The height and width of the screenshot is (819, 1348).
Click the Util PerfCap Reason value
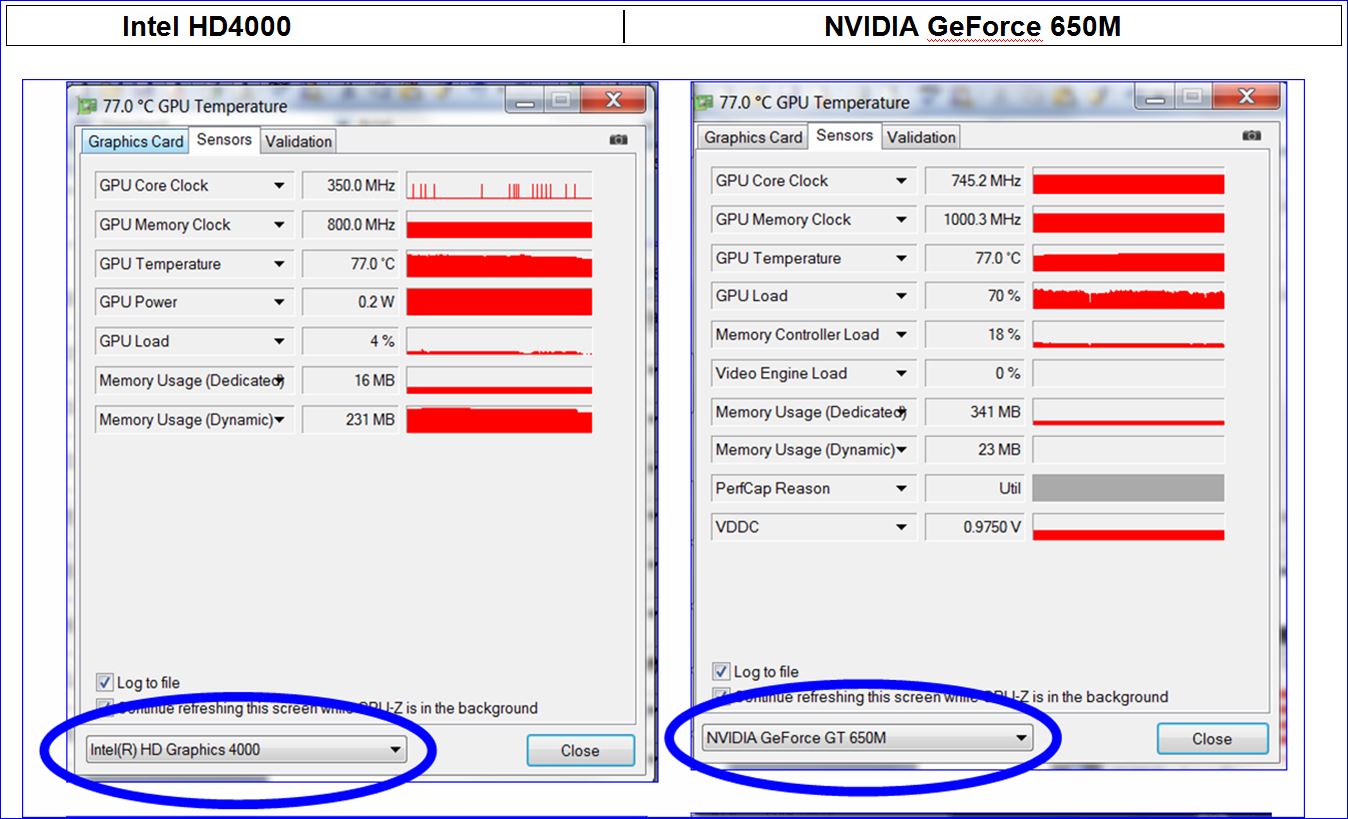[x=974, y=489]
